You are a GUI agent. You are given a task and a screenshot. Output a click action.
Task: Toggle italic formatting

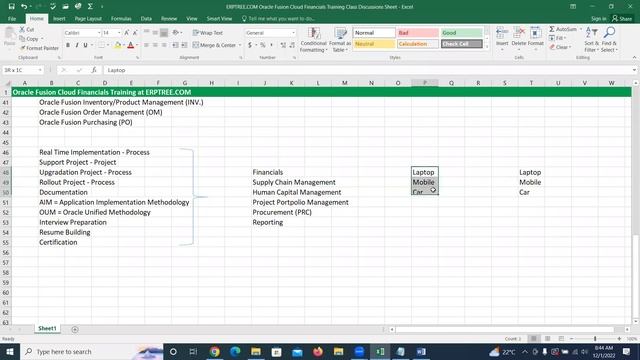pos(77,45)
